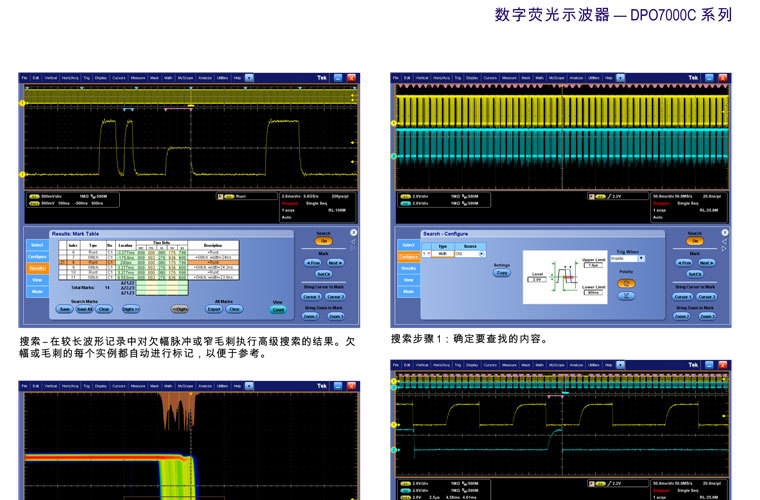
Task: Close control panel with round X in Search Configure window
Action: [725, 233]
